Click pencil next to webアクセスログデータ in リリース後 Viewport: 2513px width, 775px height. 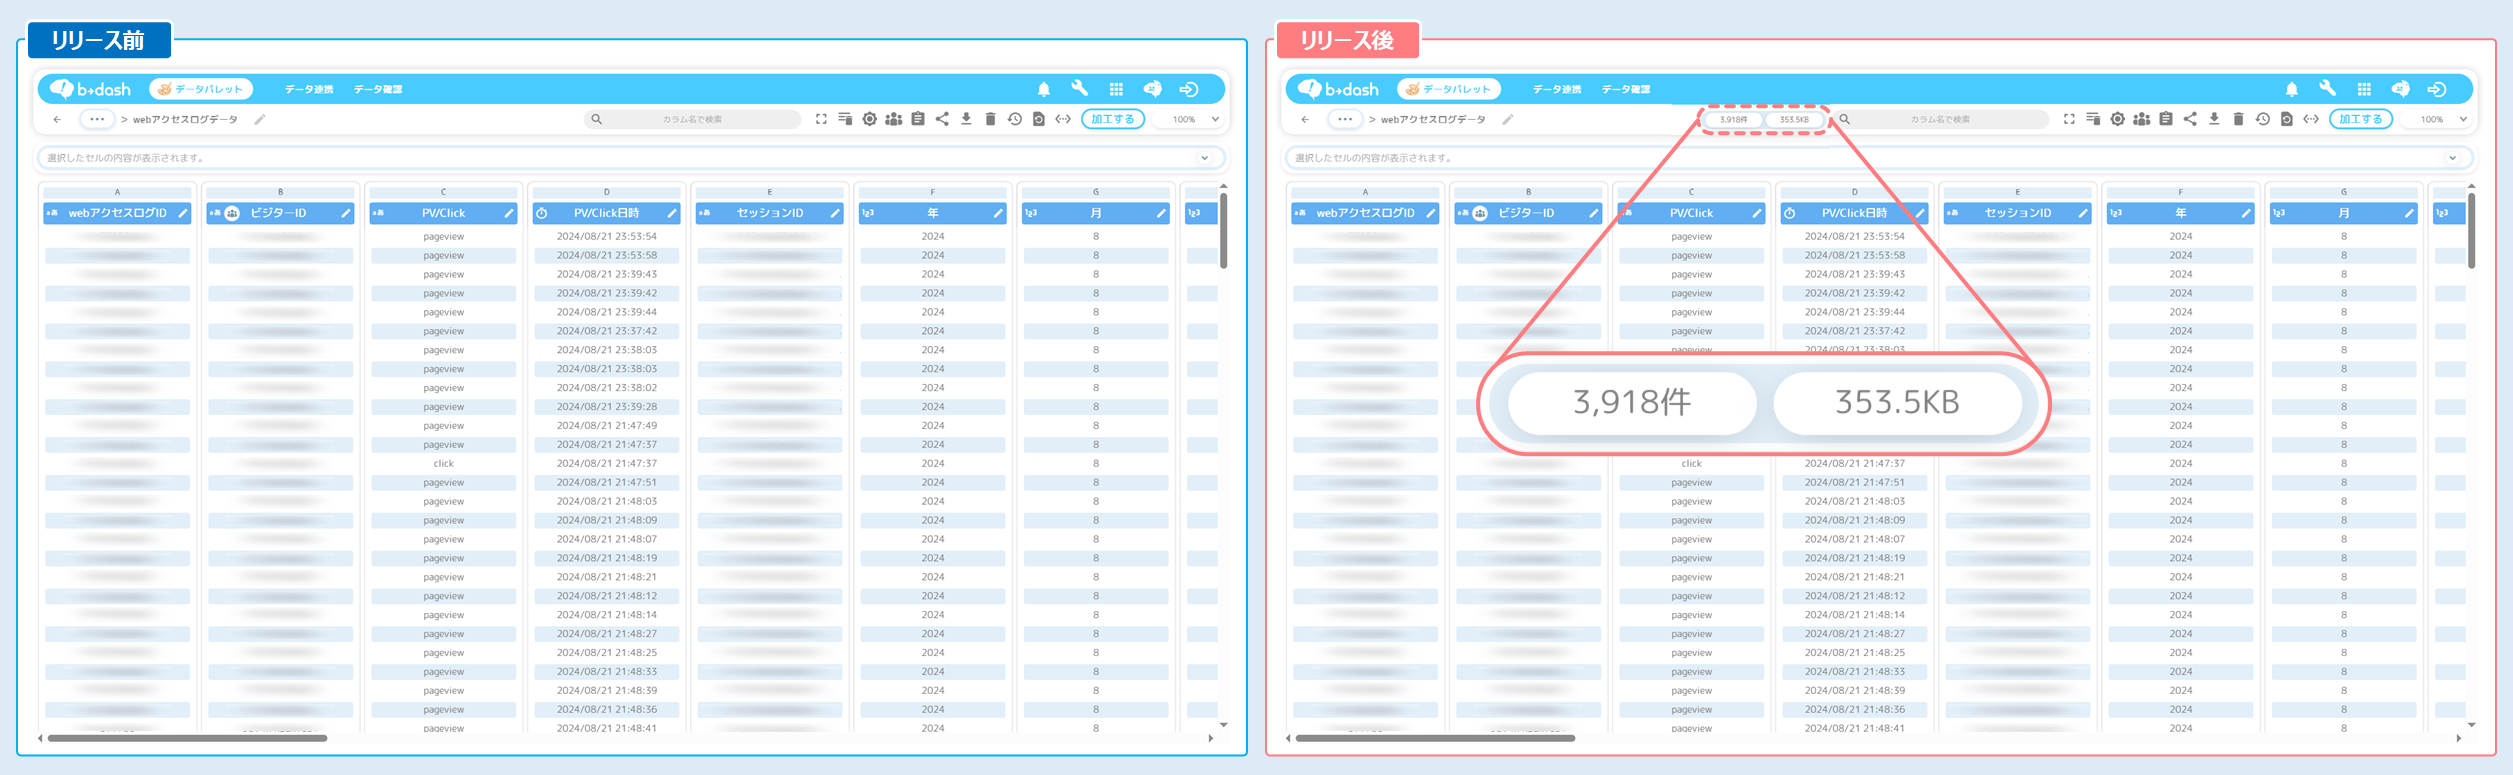tap(1507, 119)
